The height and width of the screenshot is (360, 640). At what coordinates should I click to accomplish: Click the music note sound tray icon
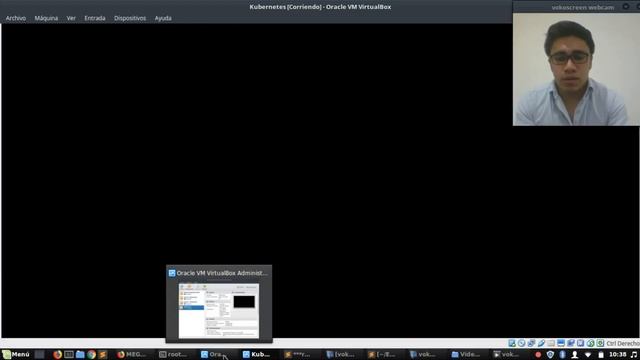point(634,355)
